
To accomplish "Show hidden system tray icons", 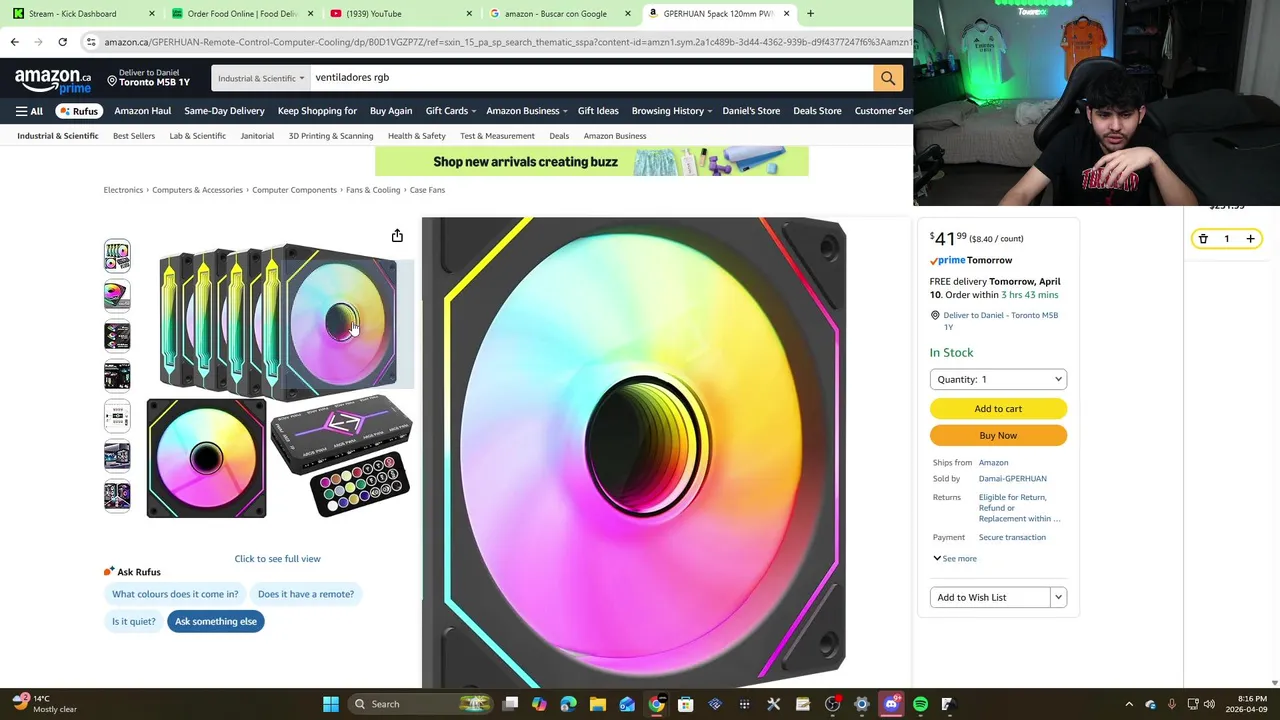I will click(x=1129, y=704).
